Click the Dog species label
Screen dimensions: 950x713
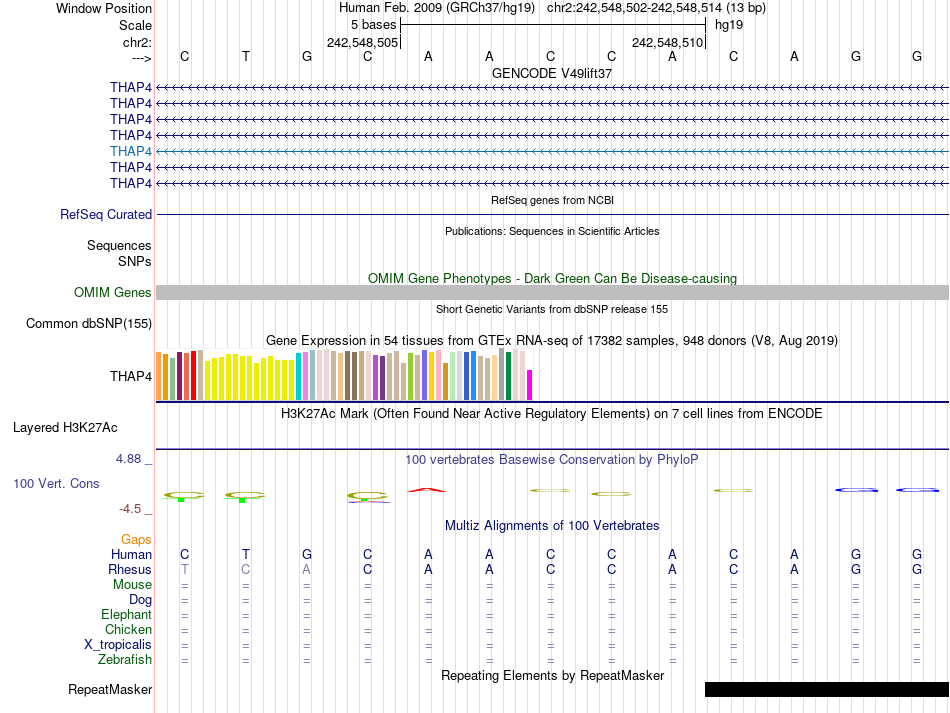[x=140, y=600]
